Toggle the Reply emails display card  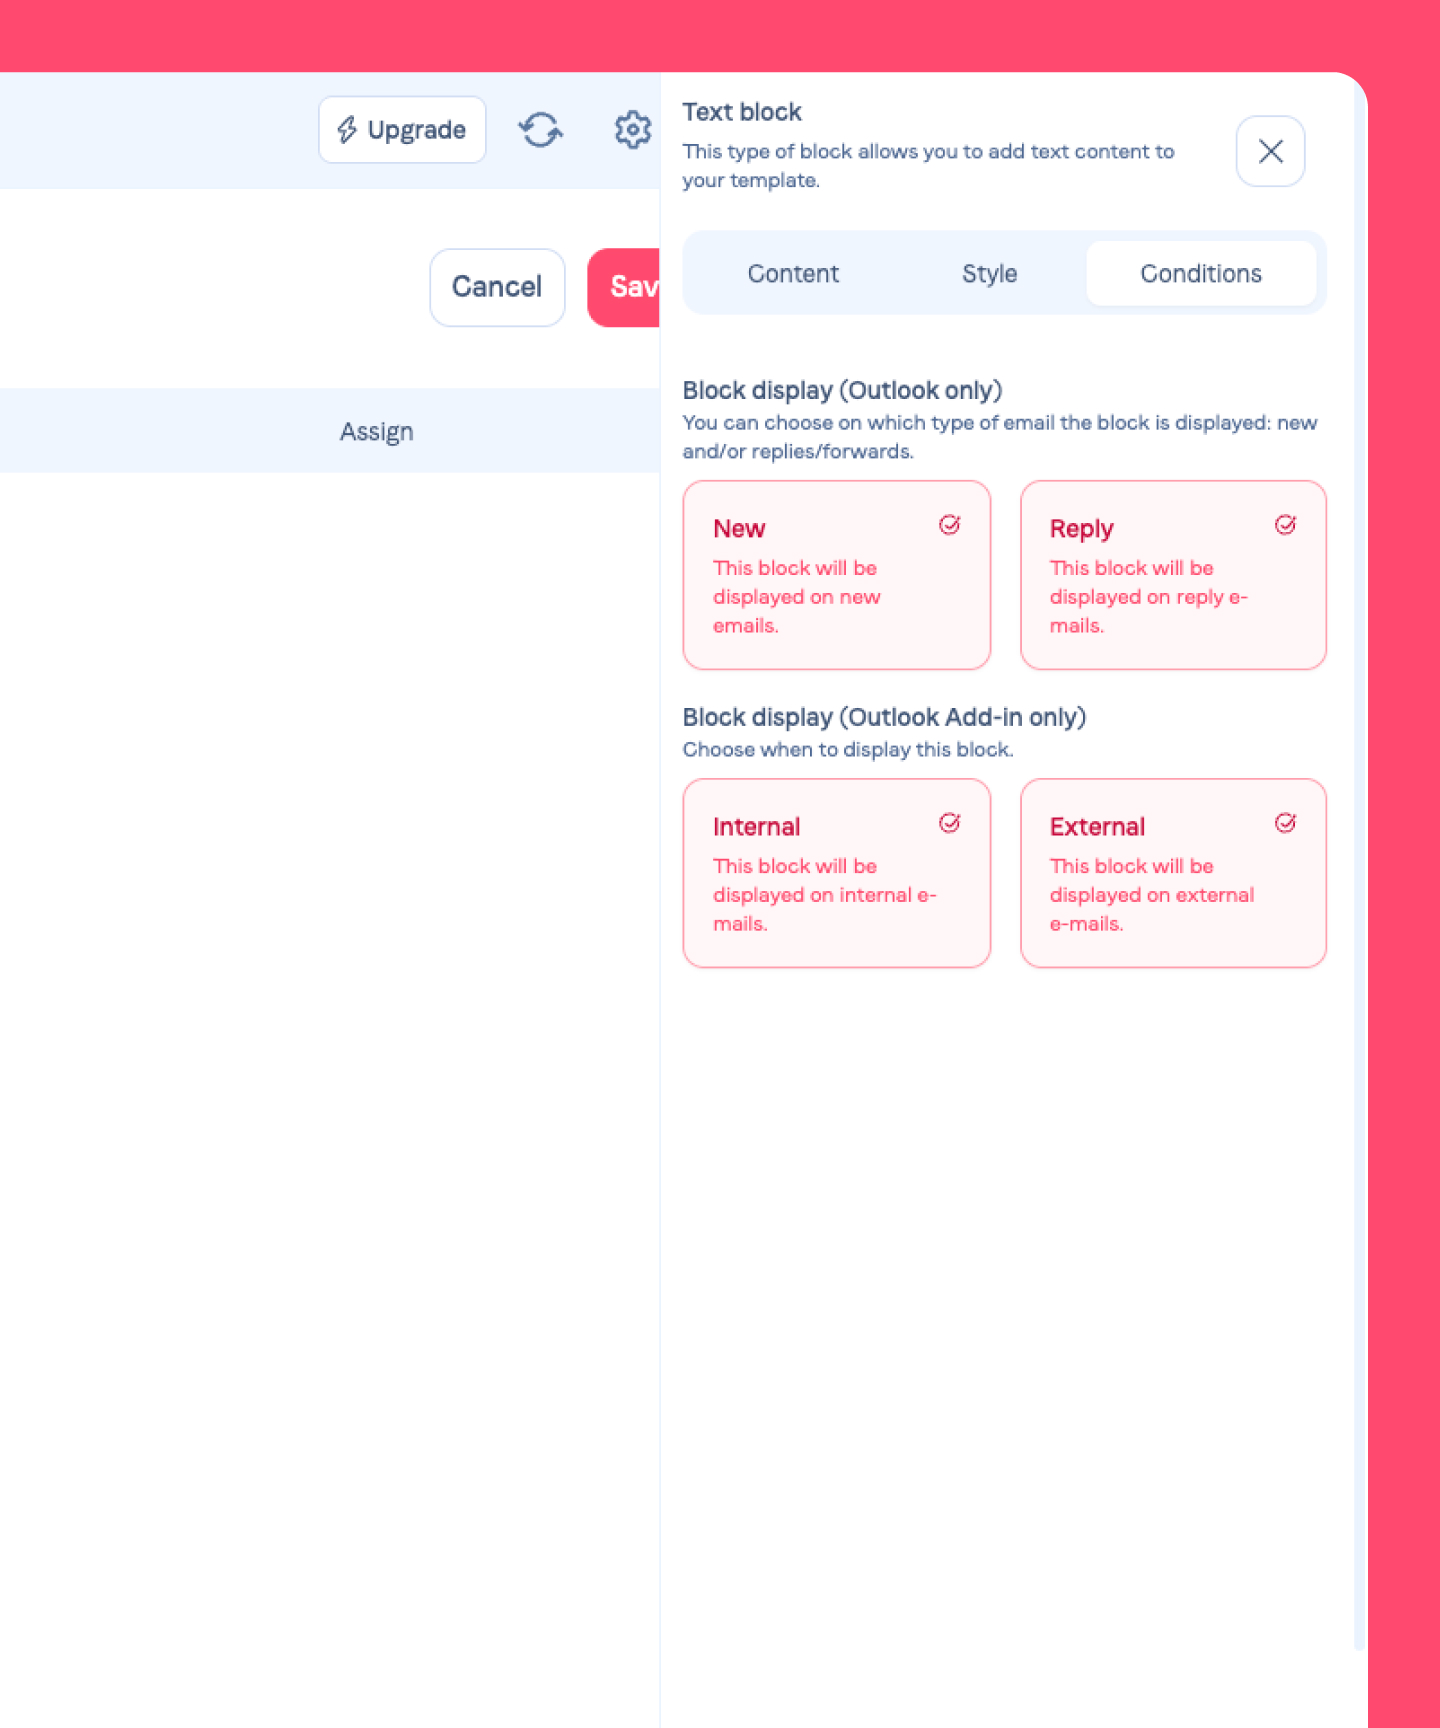[1173, 575]
